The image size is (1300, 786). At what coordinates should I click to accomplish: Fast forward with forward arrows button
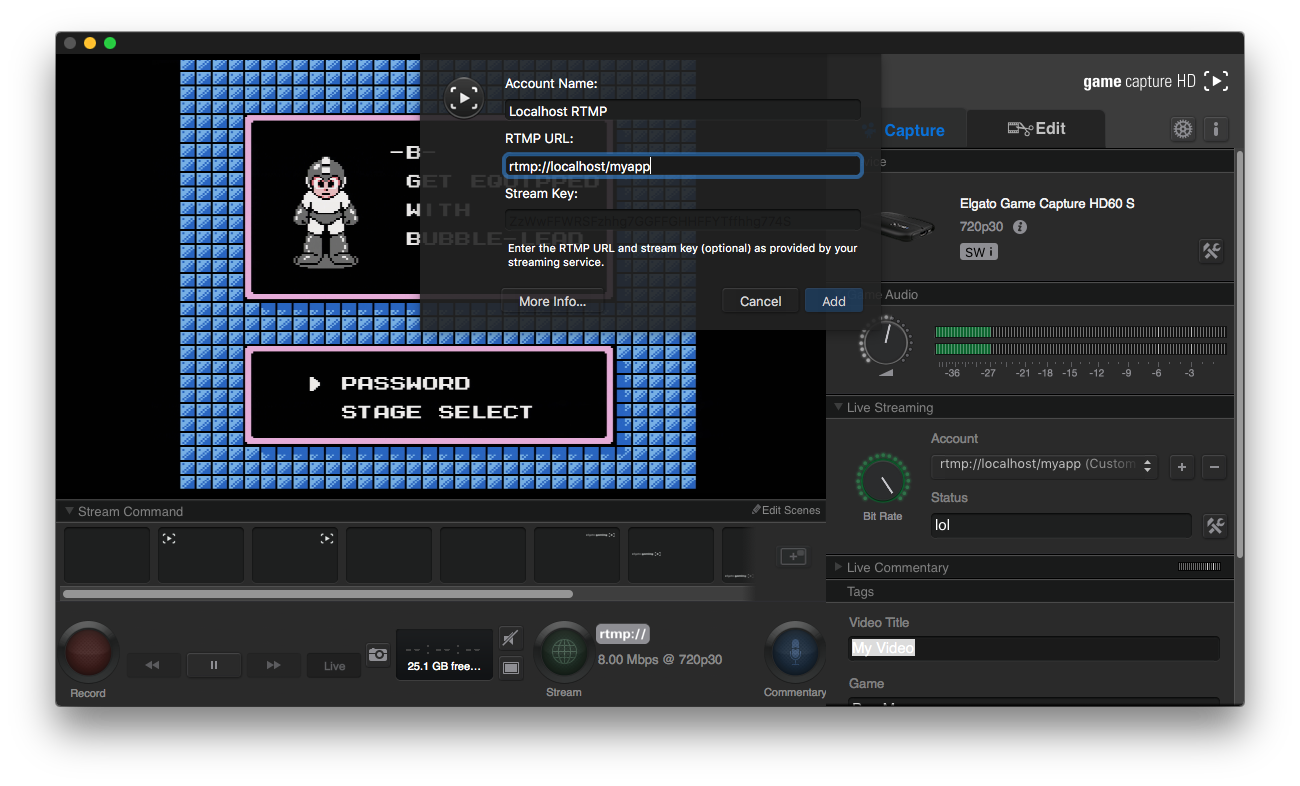point(274,665)
